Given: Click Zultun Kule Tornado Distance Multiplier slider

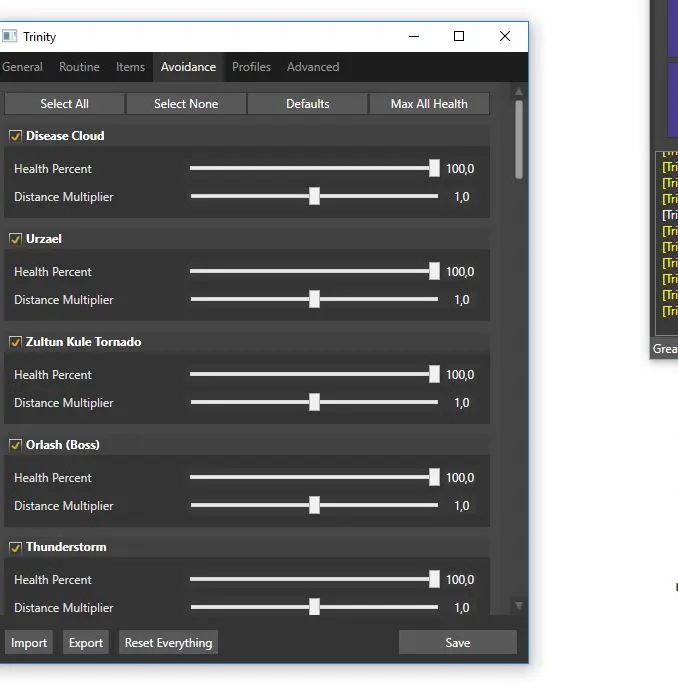Looking at the screenshot, I should pos(315,402).
